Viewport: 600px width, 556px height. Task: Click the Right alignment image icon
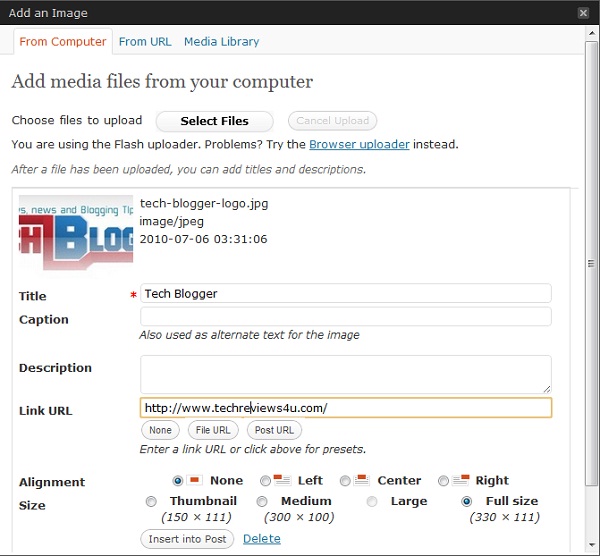click(460, 480)
